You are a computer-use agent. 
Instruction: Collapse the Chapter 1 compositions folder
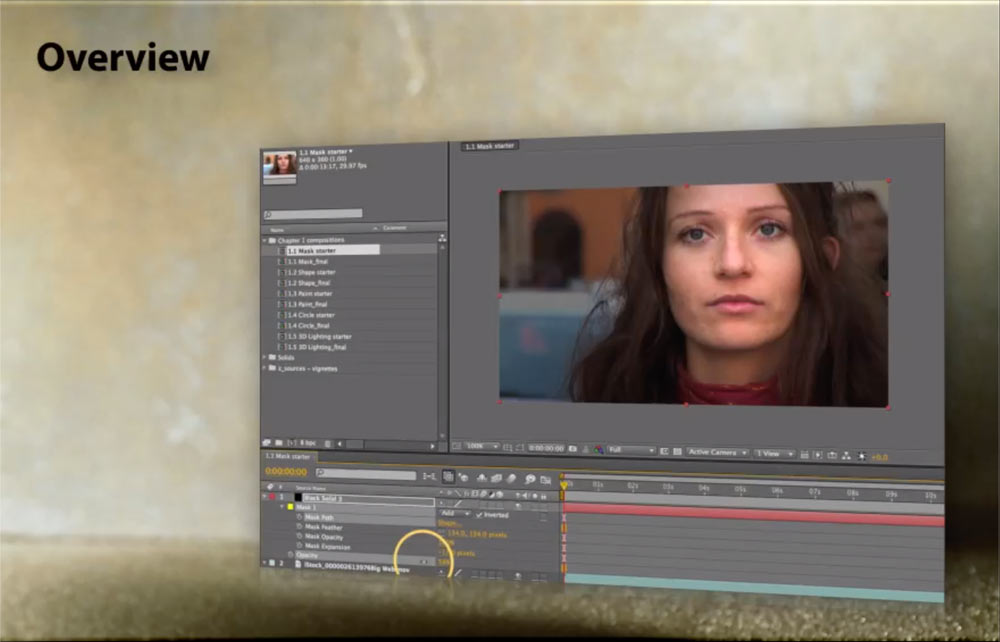tap(265, 240)
